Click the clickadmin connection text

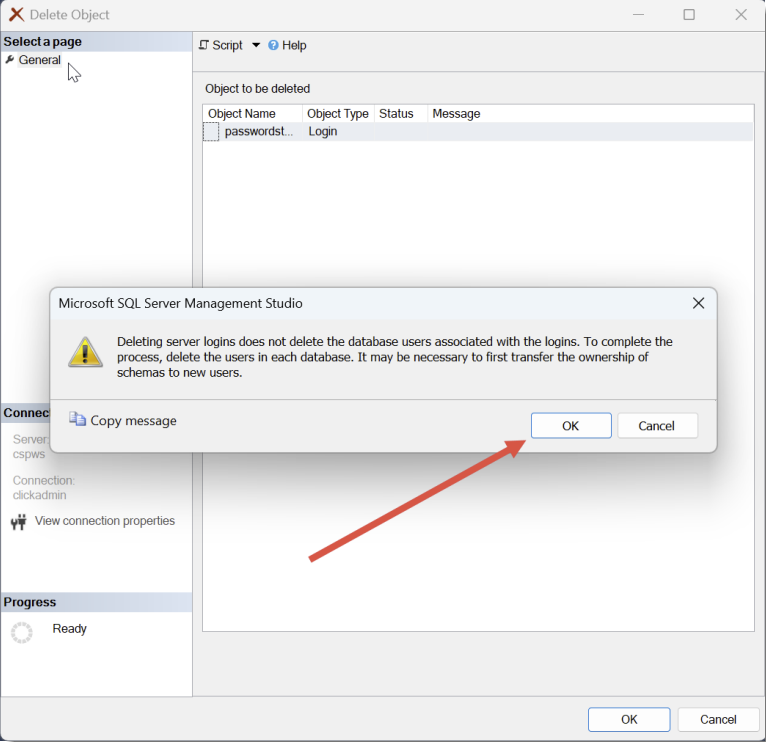(40, 495)
